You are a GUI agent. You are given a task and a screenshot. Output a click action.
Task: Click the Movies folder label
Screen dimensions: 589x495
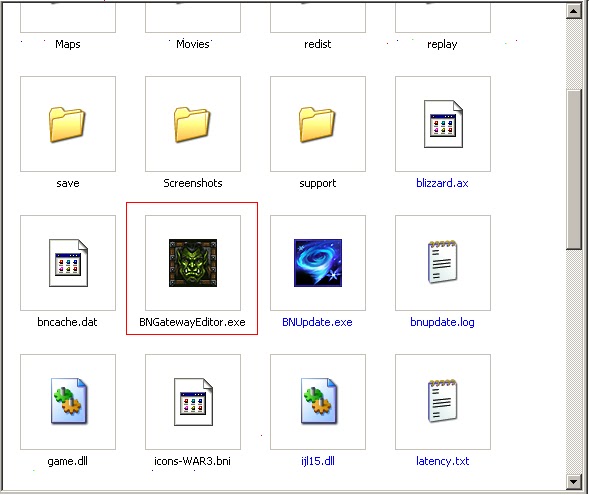193,44
